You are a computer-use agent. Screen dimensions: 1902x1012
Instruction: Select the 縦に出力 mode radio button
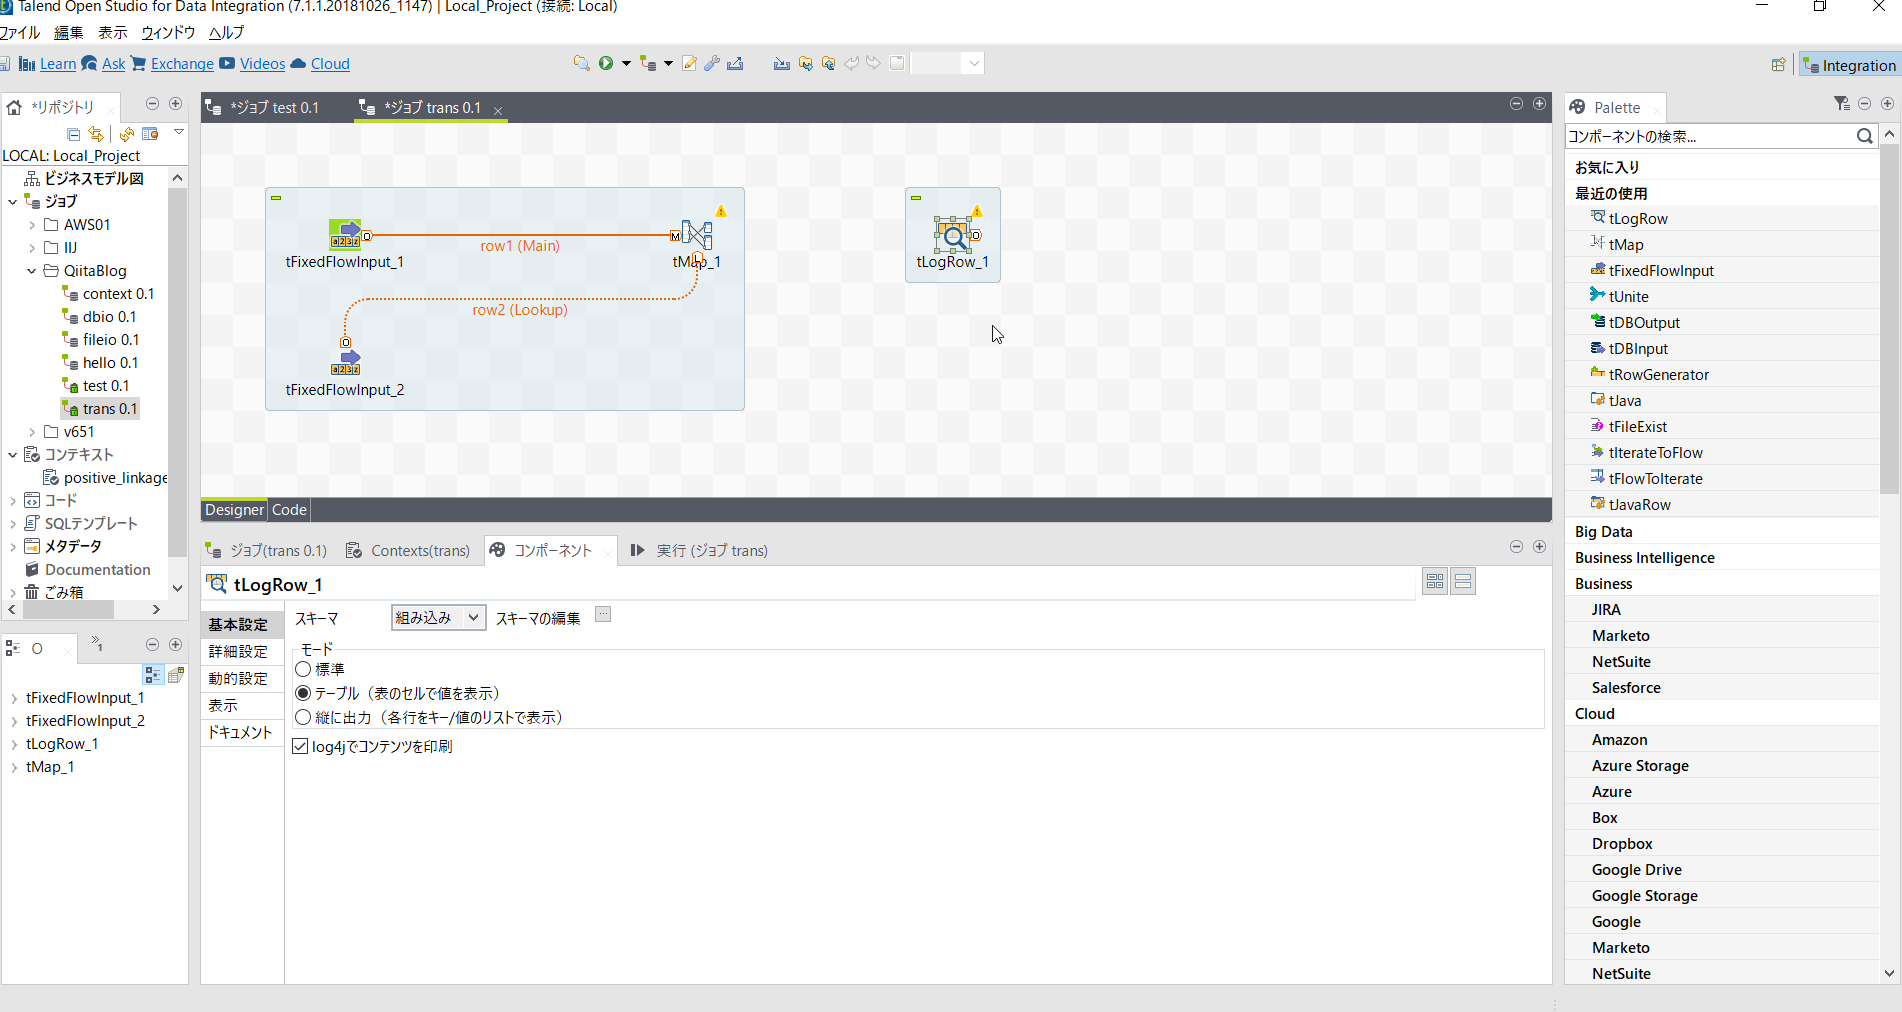[x=303, y=717]
